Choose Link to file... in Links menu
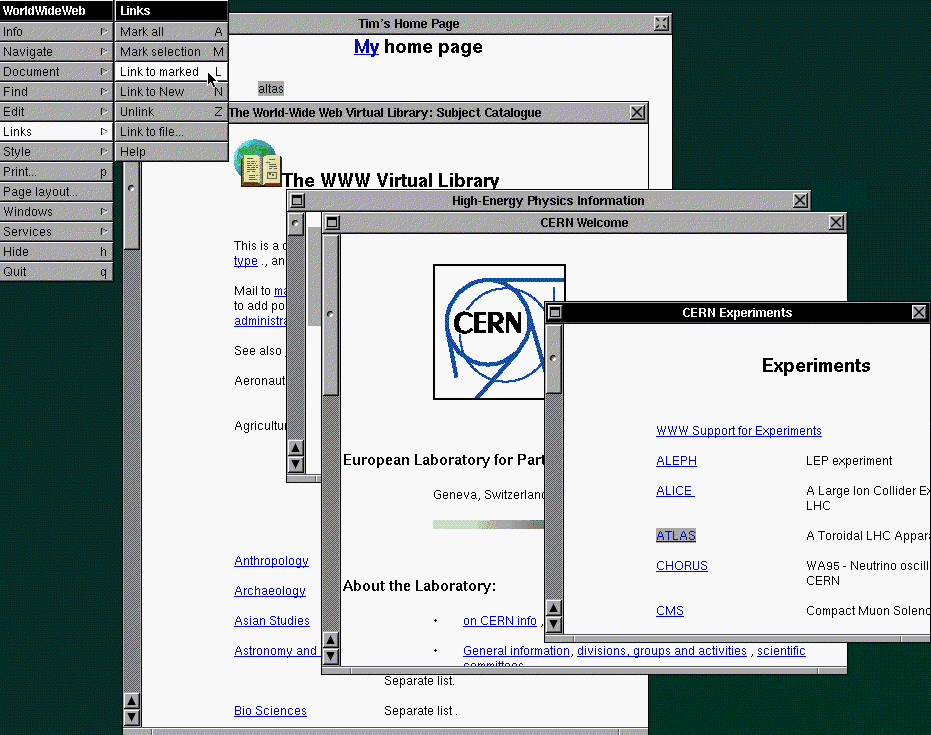931x735 pixels. (x=171, y=132)
